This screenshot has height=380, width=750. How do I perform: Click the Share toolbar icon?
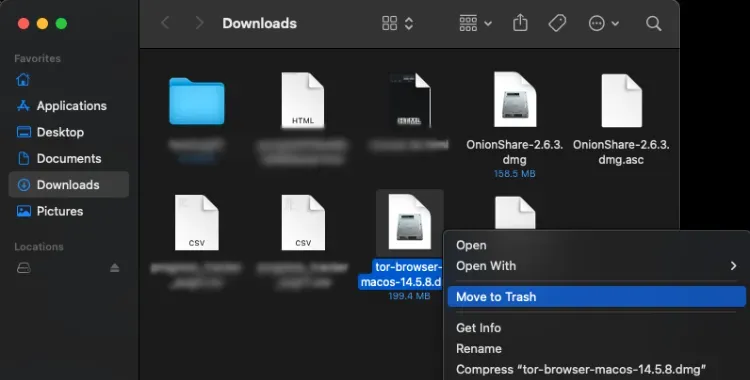pos(520,23)
